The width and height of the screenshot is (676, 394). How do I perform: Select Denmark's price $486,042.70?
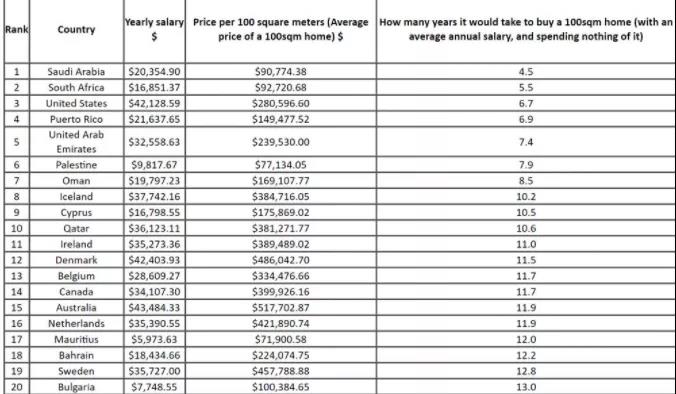[281, 260]
